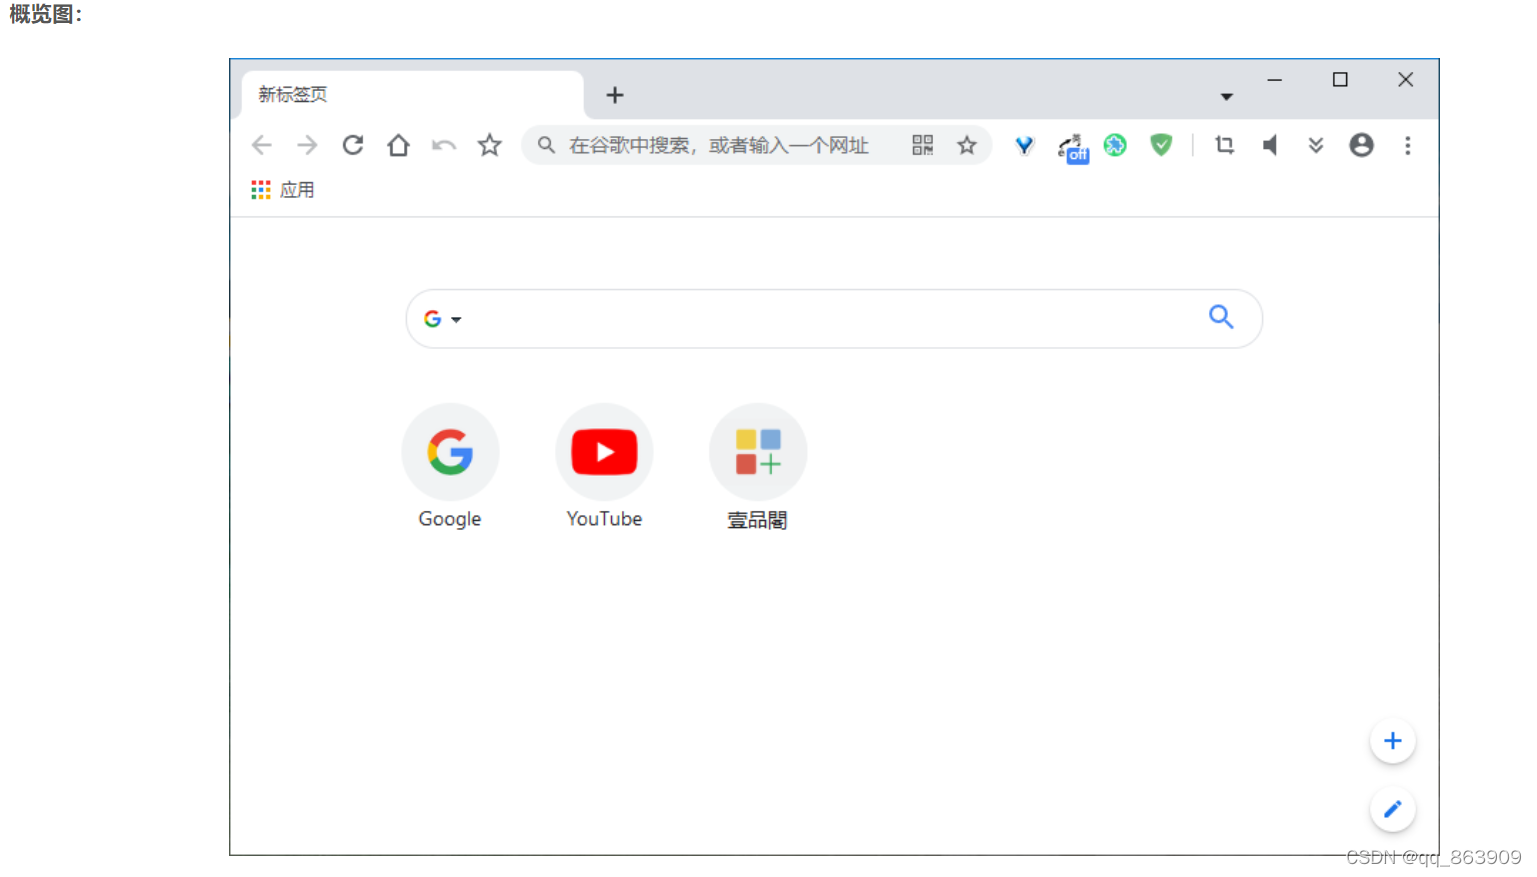Click the star icon beside home button
Image resolution: width=1537 pixels, height=877 pixels.
pyautogui.click(x=489, y=145)
